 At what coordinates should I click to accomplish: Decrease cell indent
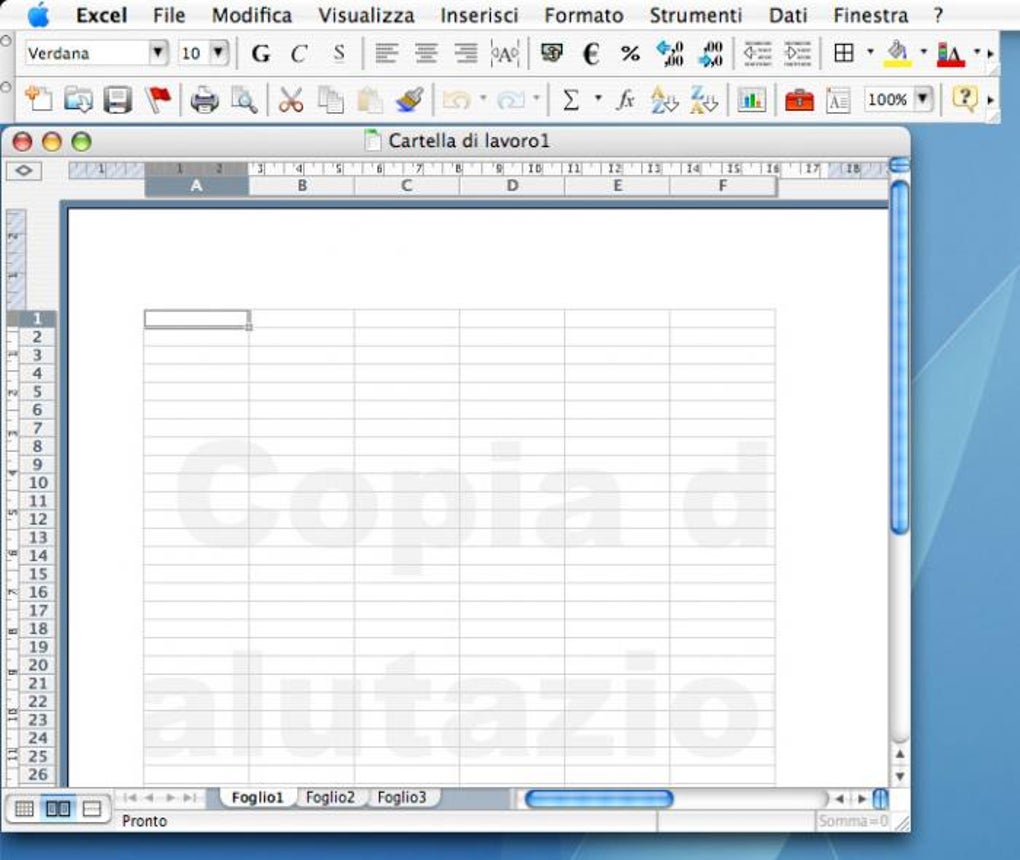coord(758,53)
